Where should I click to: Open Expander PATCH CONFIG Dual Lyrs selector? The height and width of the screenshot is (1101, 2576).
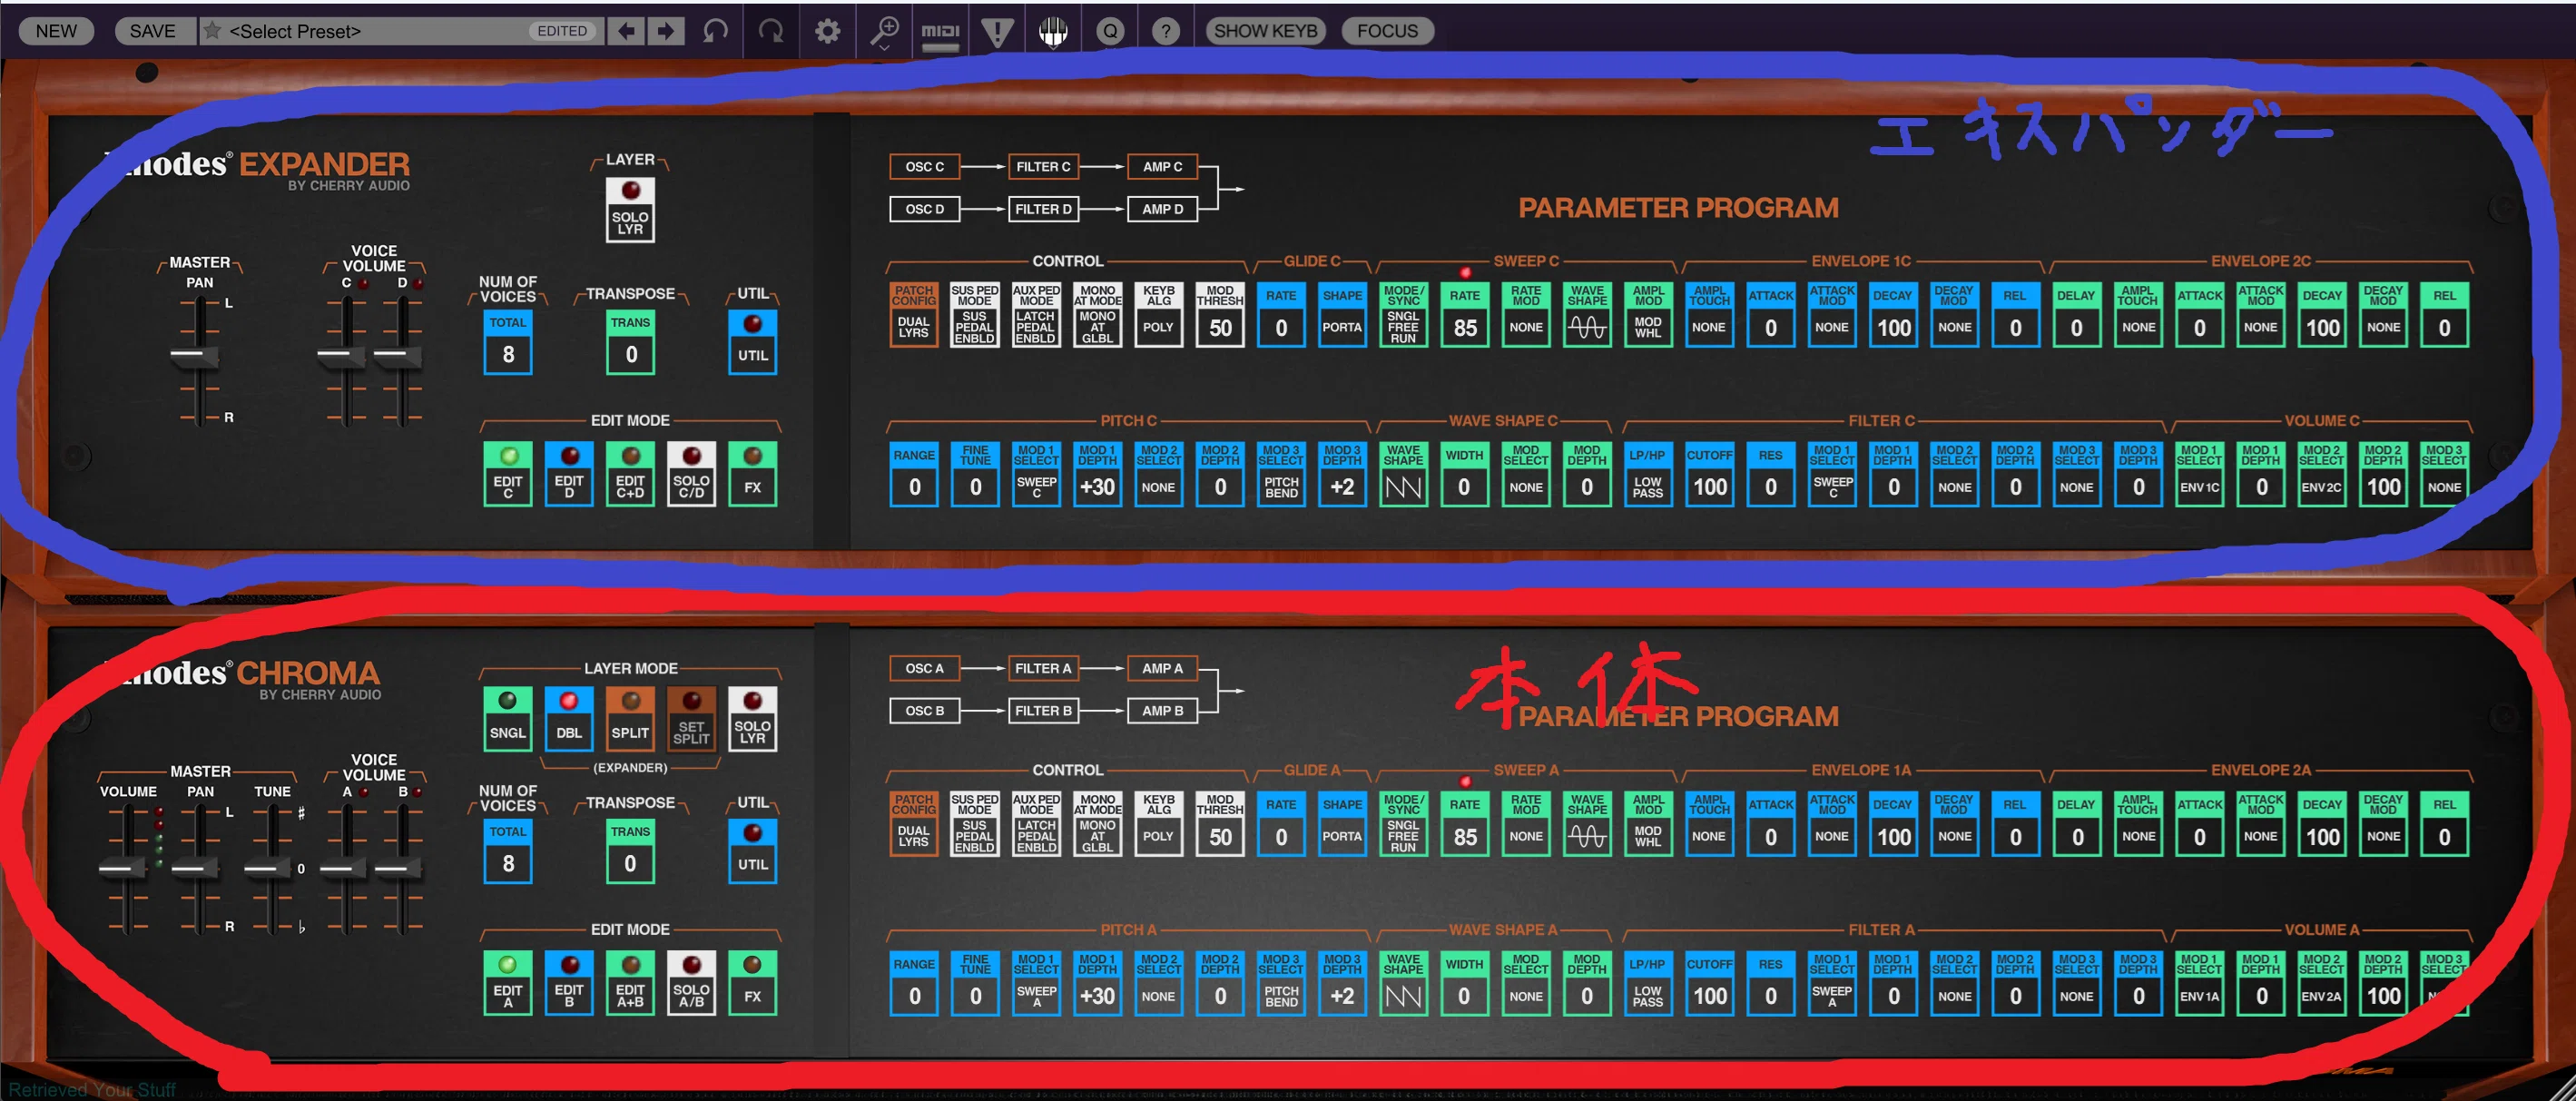[x=914, y=316]
